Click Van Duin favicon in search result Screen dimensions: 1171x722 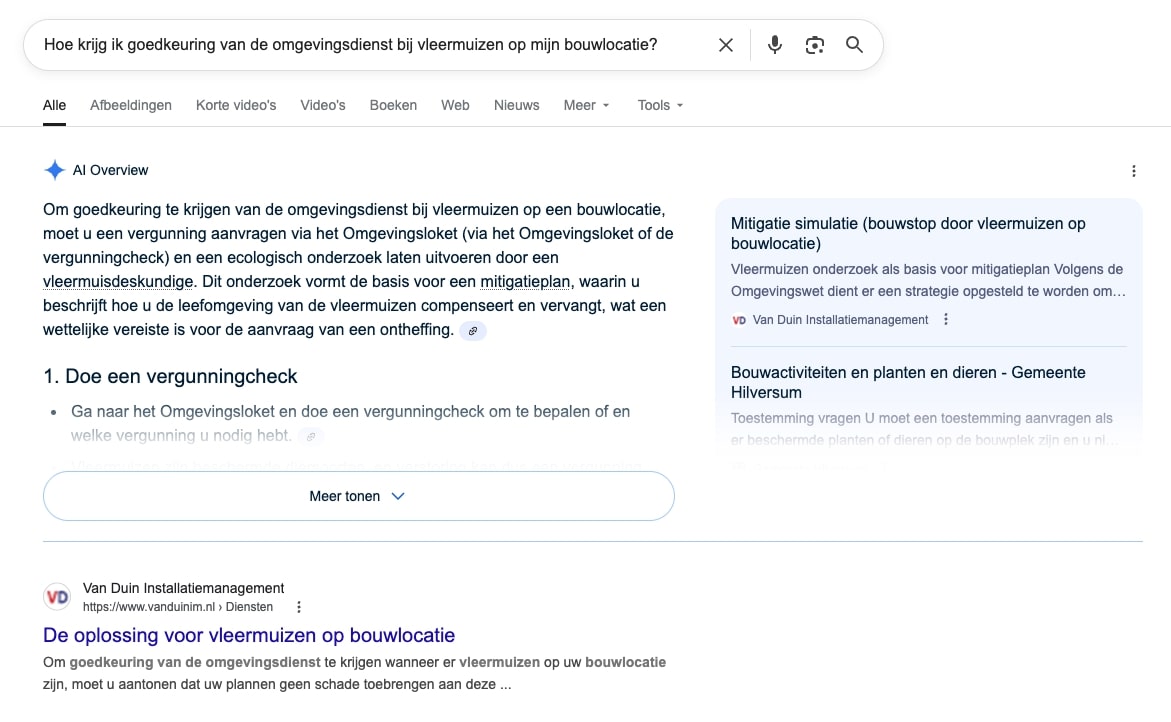pos(57,597)
